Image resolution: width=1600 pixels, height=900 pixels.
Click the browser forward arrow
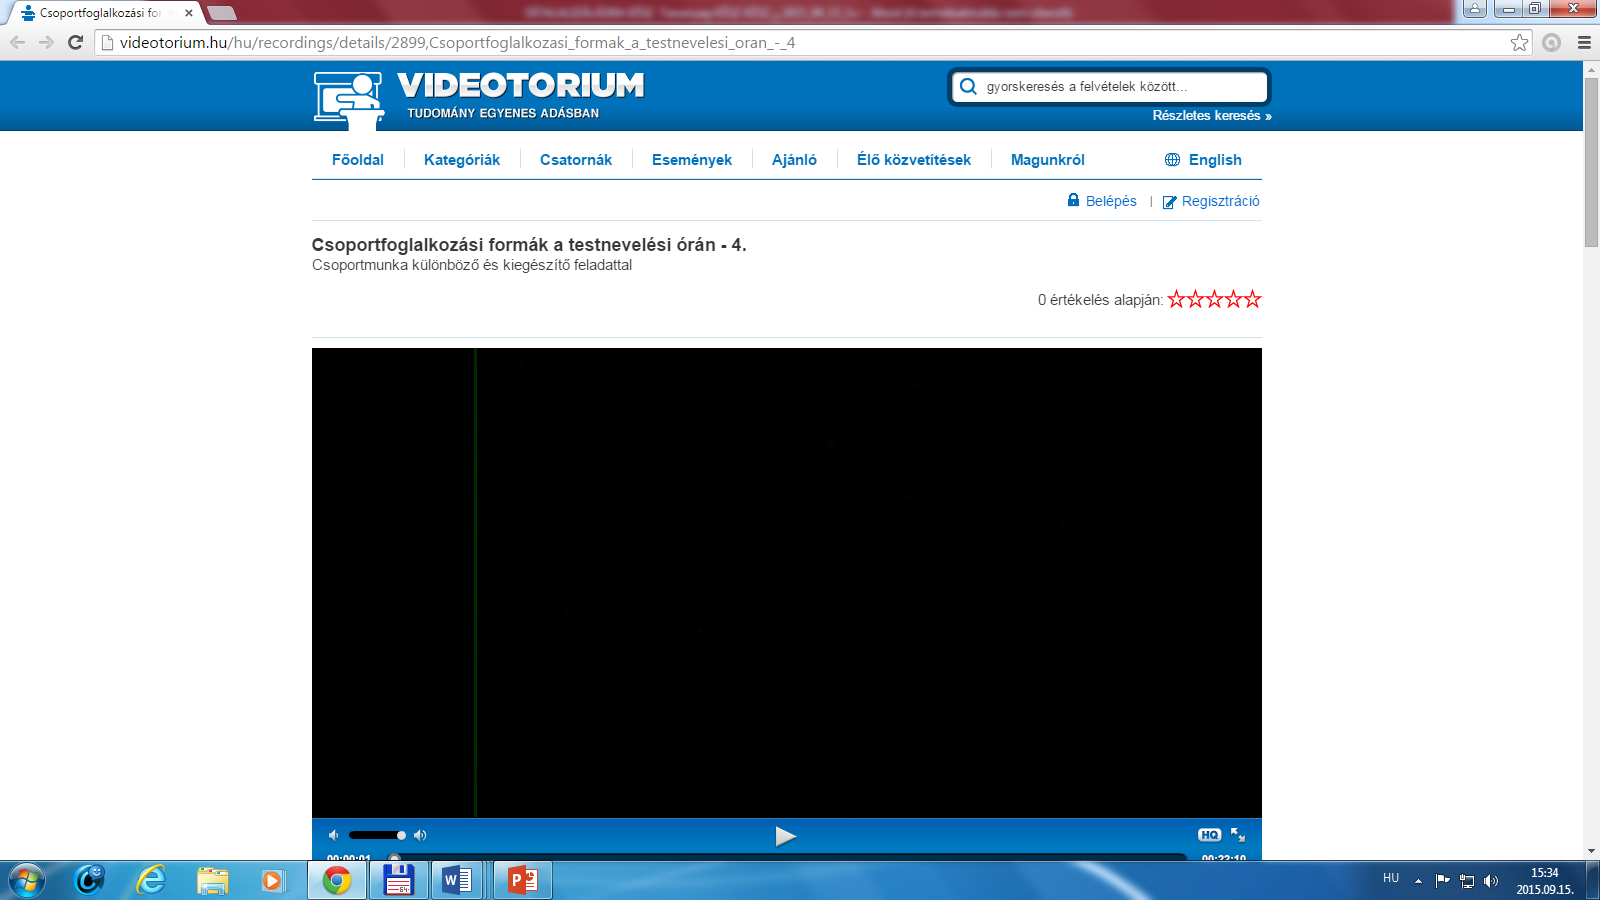pos(46,42)
